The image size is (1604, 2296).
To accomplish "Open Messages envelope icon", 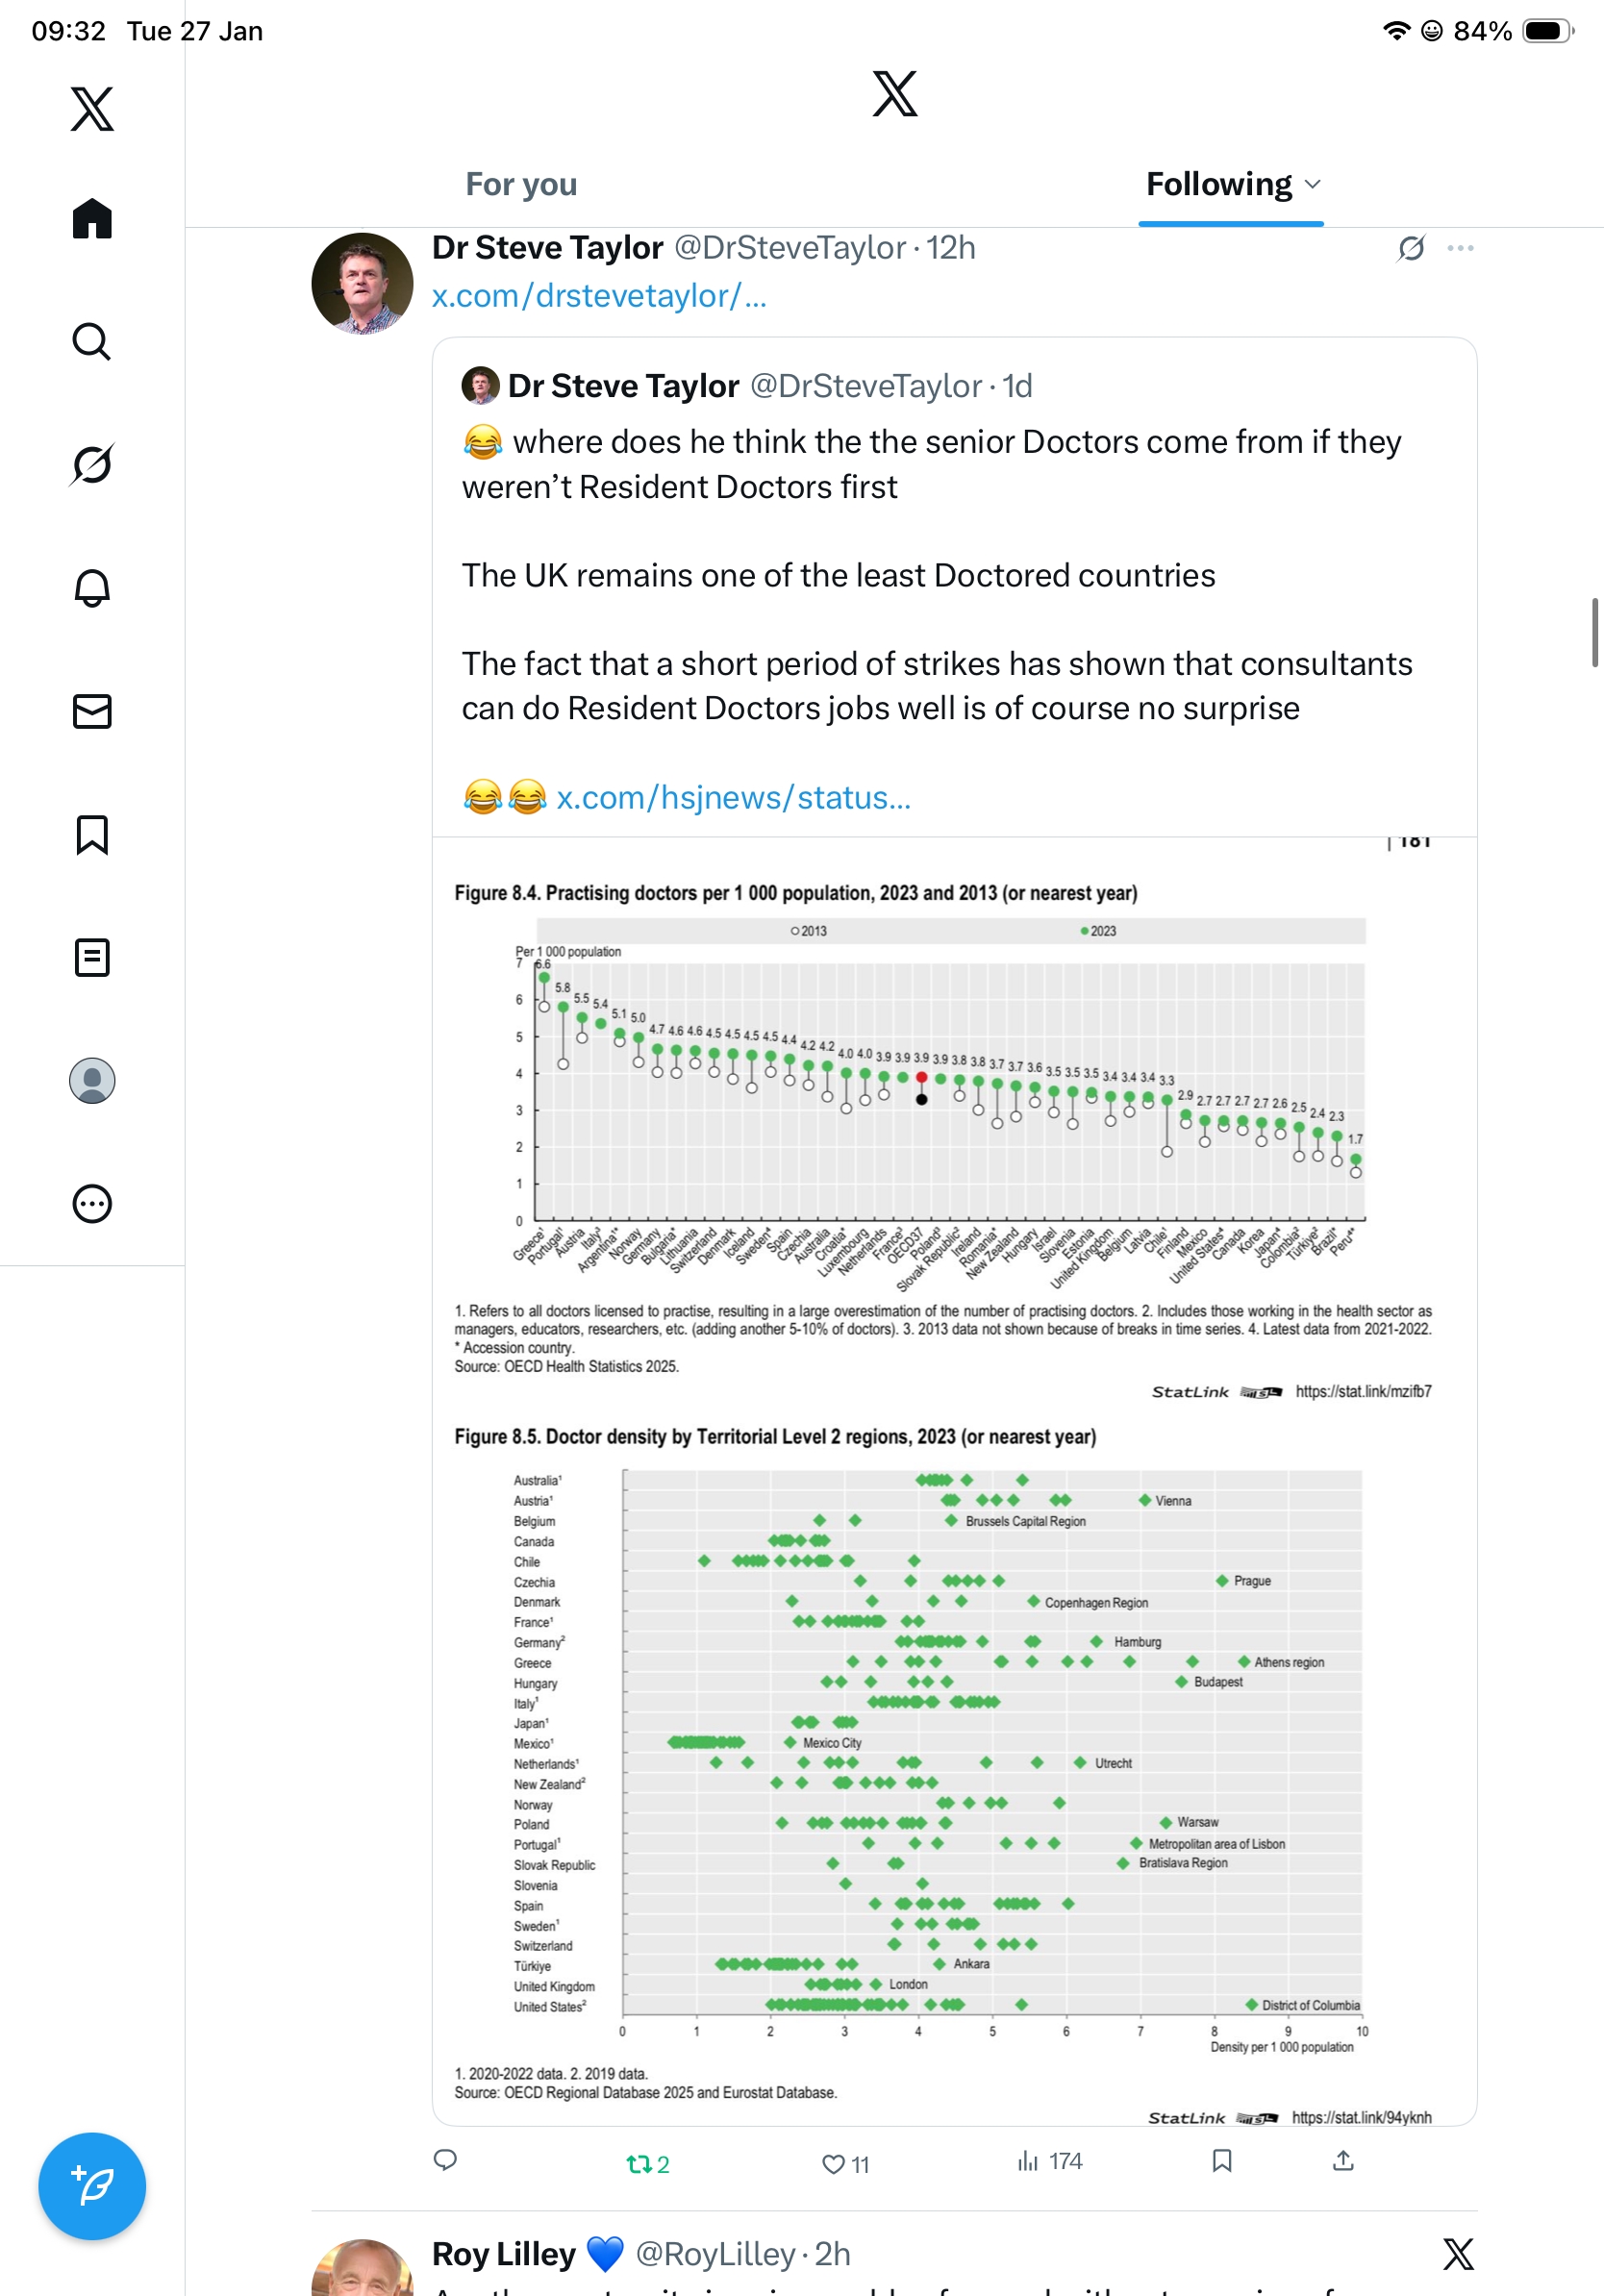I will (92, 711).
